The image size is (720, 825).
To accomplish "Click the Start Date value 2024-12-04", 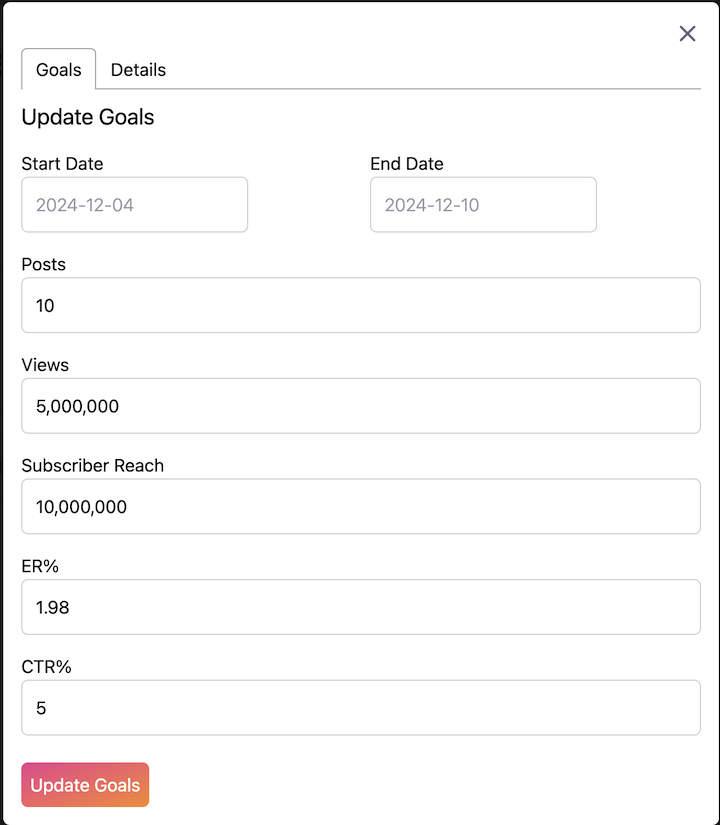I will click(x=134, y=204).
